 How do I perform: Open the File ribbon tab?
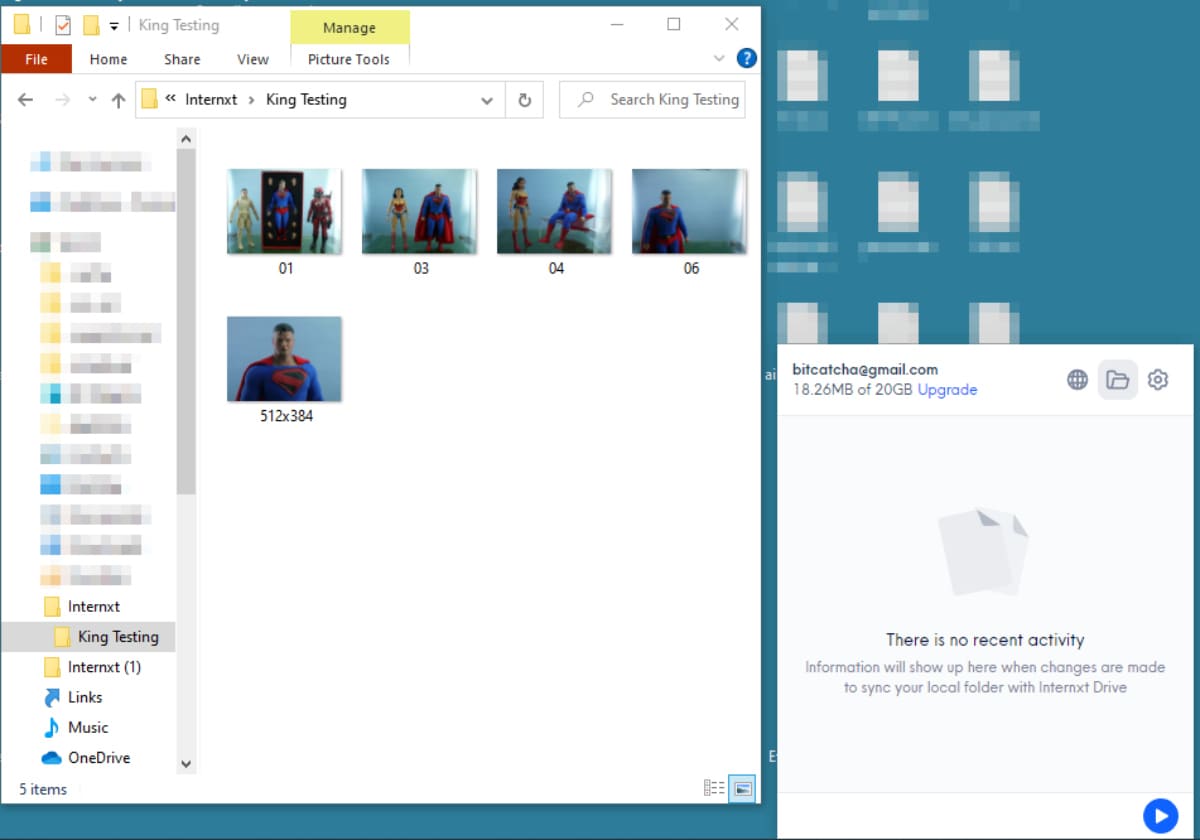36,59
